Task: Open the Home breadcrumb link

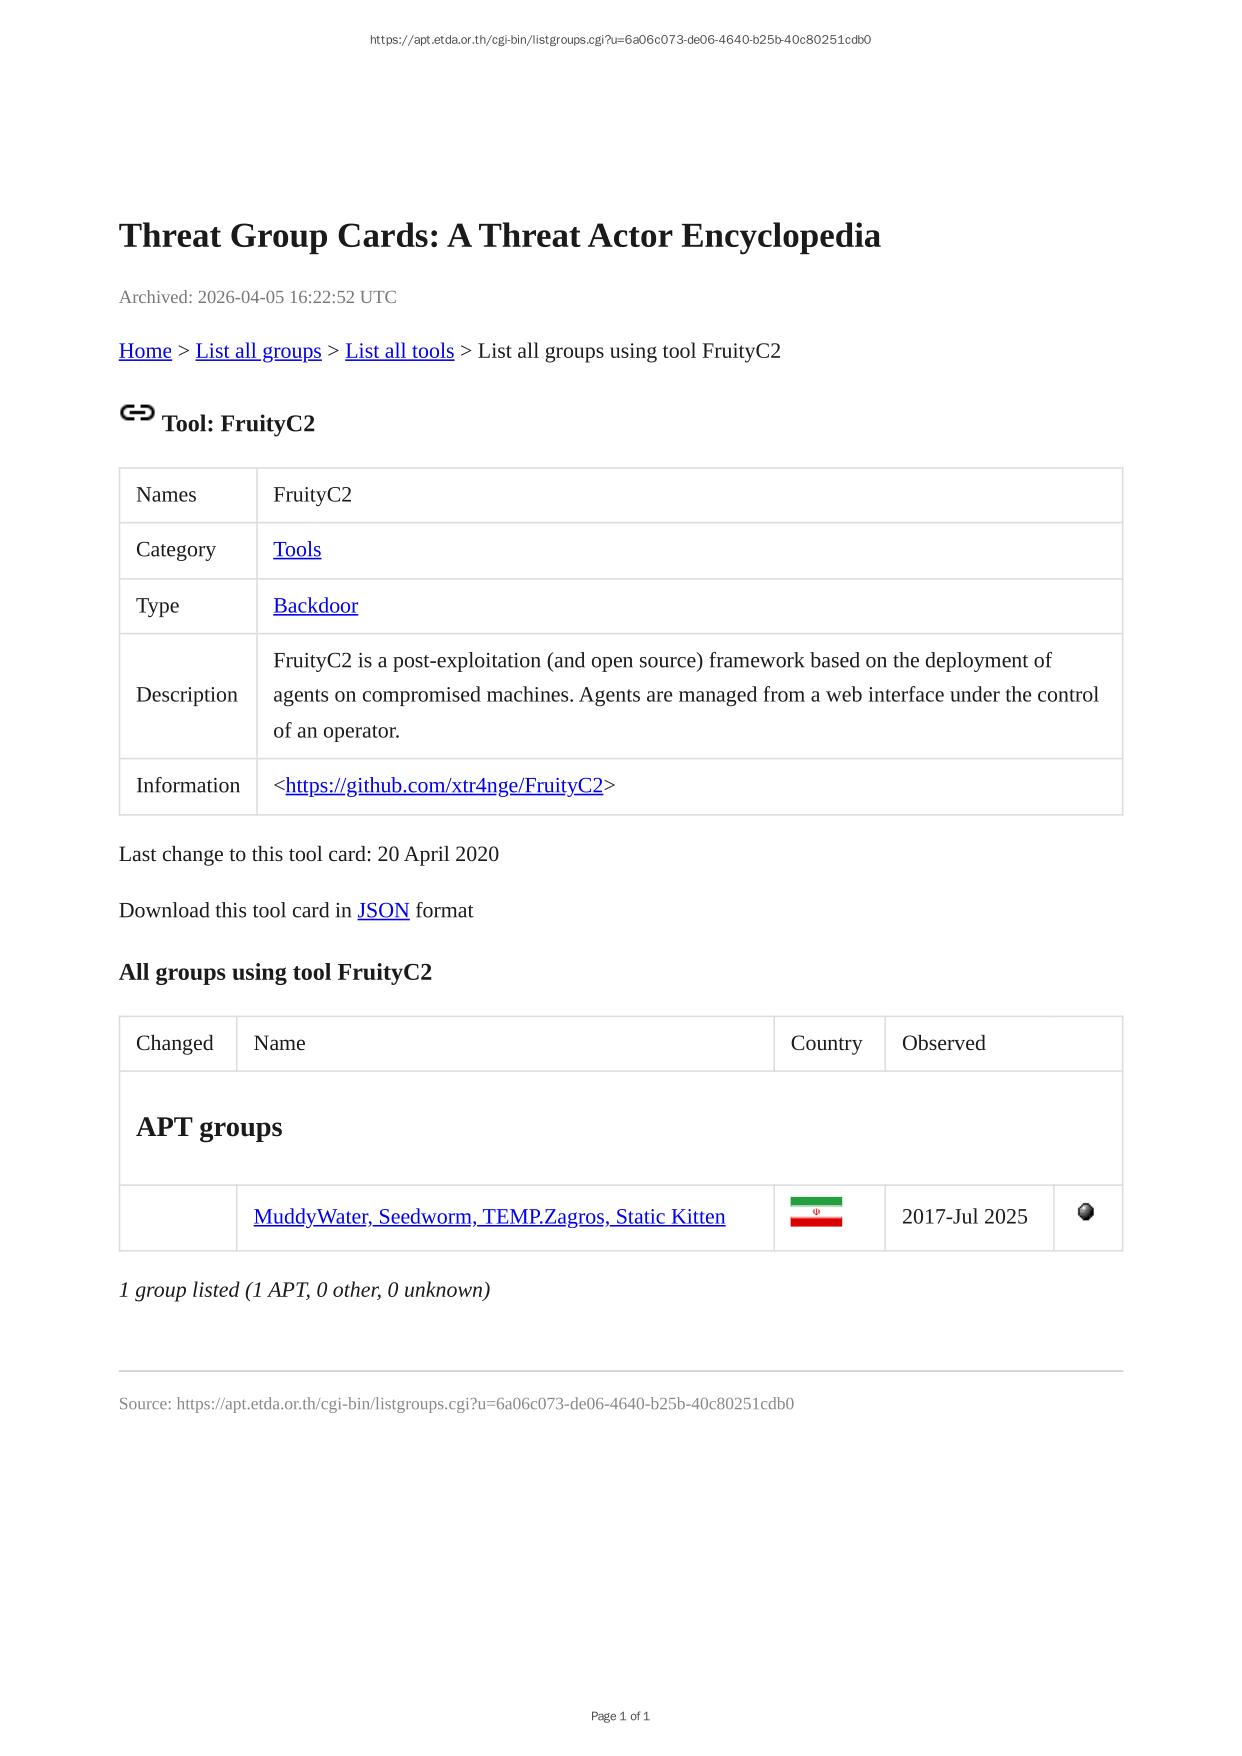Action: (x=145, y=351)
